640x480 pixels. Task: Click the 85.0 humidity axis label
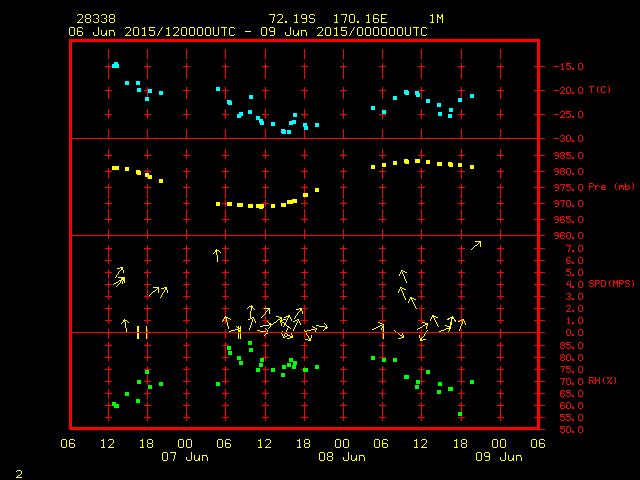tap(571, 346)
